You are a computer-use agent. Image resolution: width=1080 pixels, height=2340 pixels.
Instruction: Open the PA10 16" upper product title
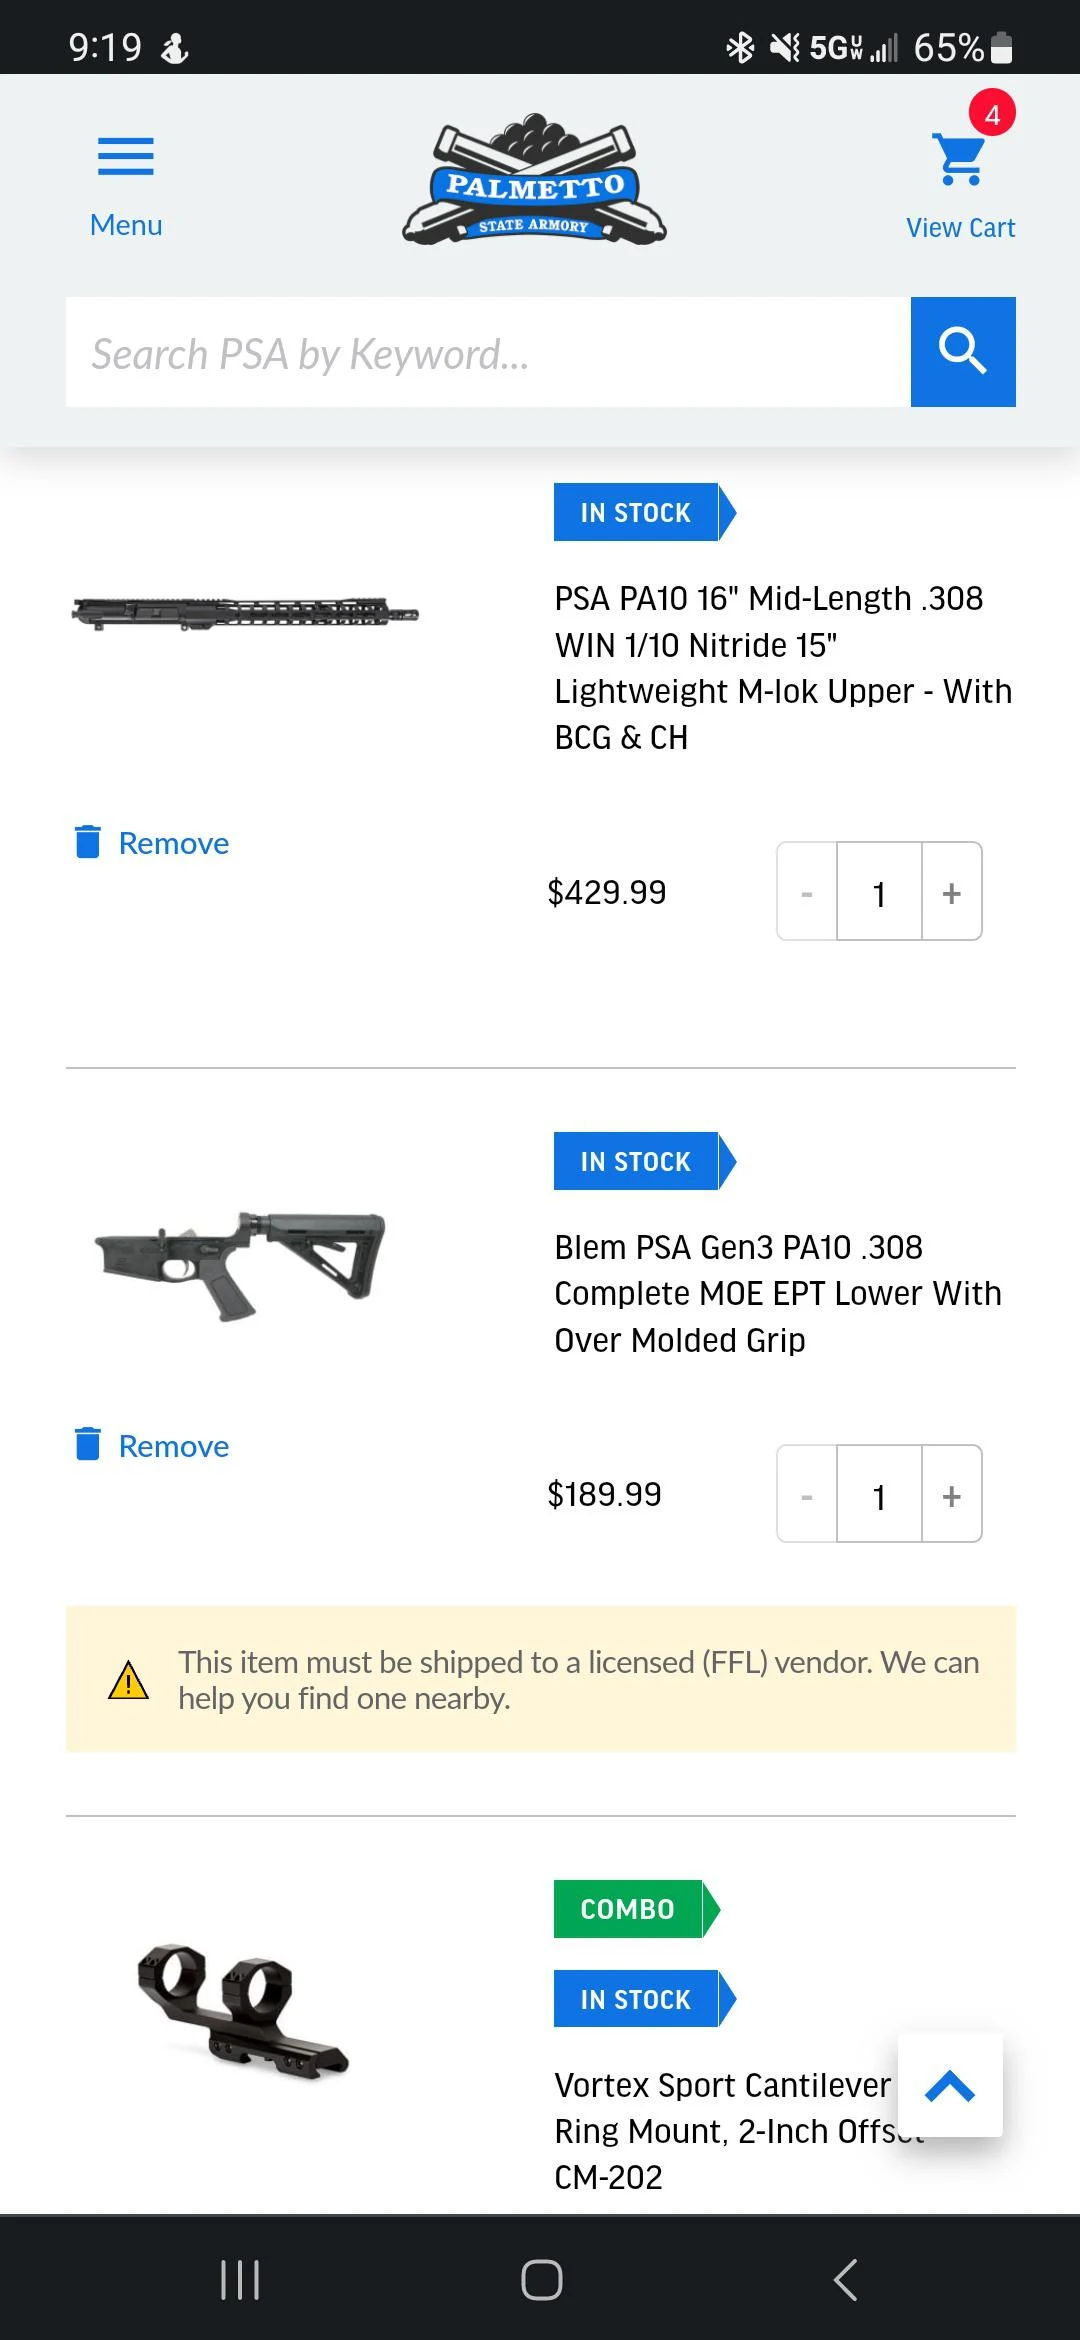tap(783, 667)
